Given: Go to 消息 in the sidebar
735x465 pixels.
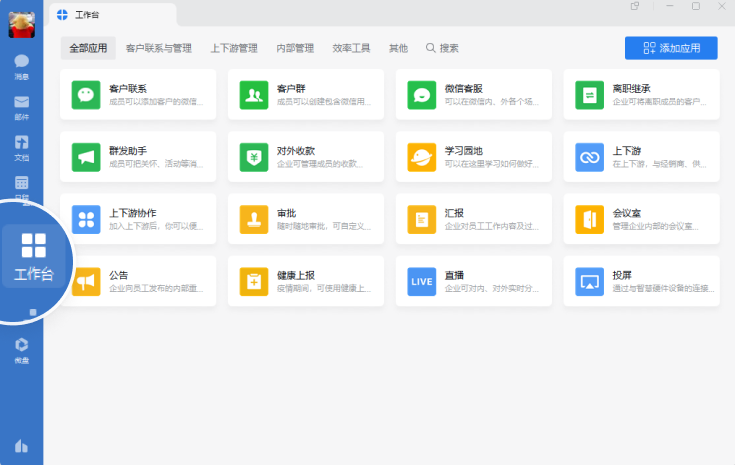Looking at the screenshot, I should click(x=21, y=66).
